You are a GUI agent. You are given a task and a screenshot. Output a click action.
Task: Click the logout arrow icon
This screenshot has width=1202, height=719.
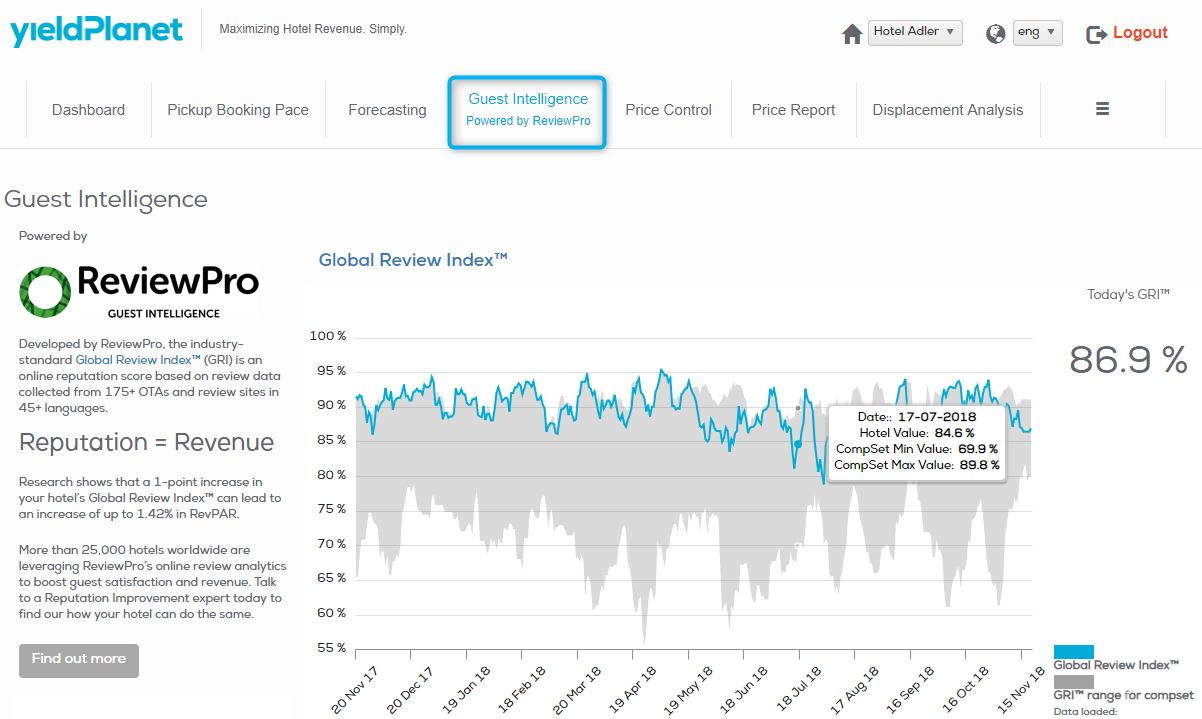pyautogui.click(x=1097, y=34)
